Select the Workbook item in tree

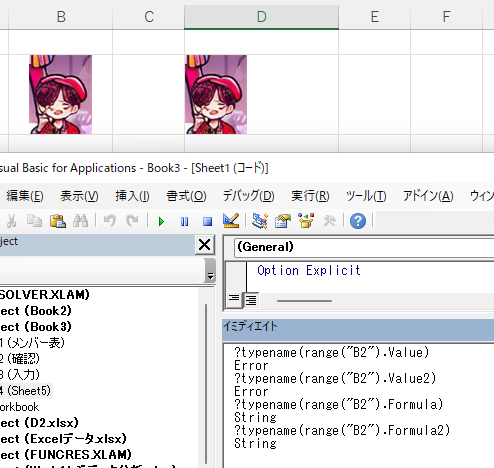[19, 407]
